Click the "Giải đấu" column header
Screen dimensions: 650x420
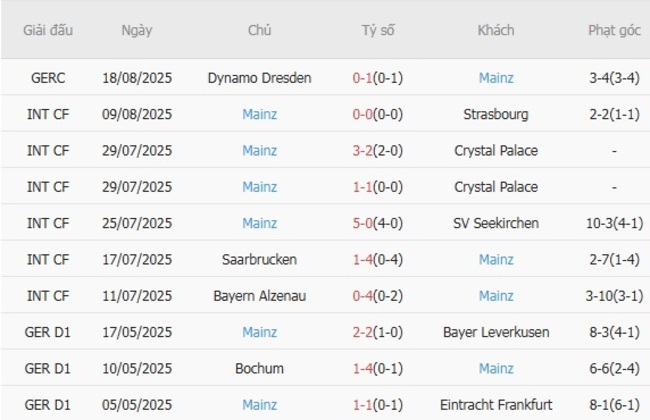point(48,30)
